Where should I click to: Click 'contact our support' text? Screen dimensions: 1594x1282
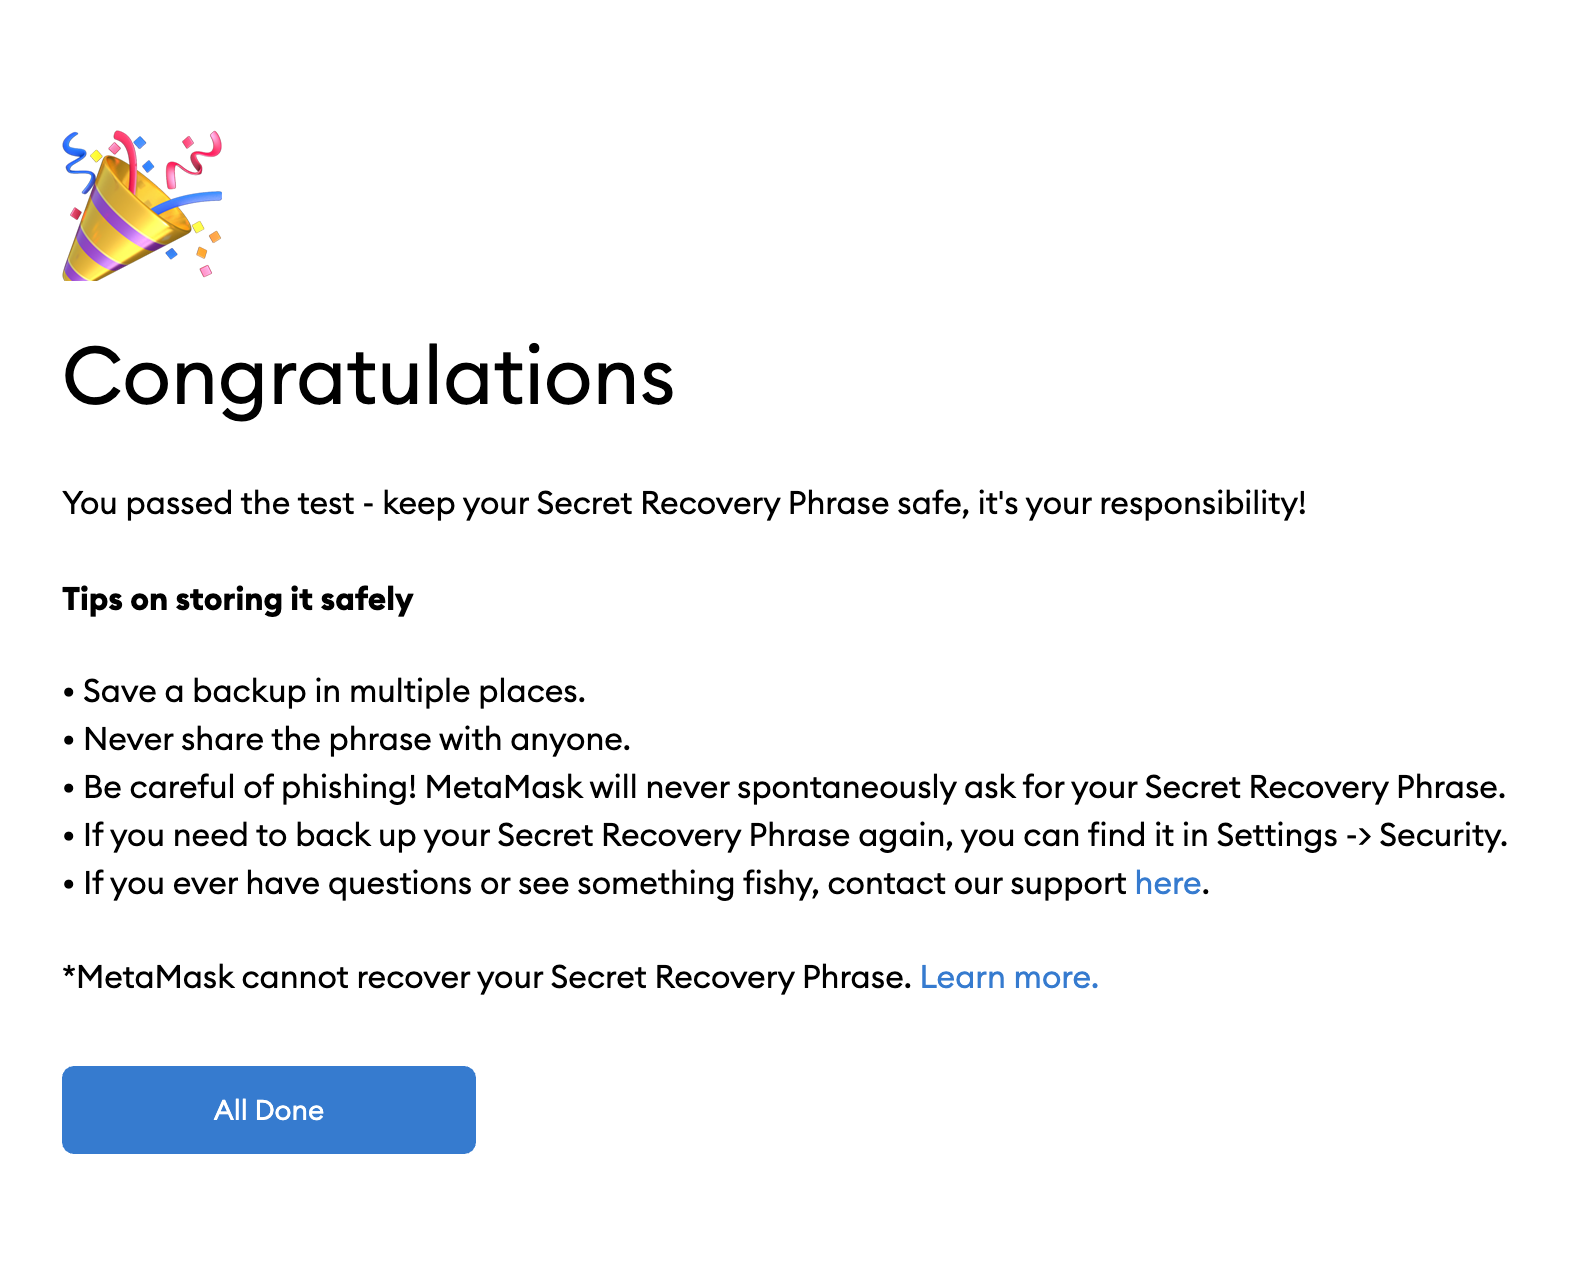(x=976, y=884)
